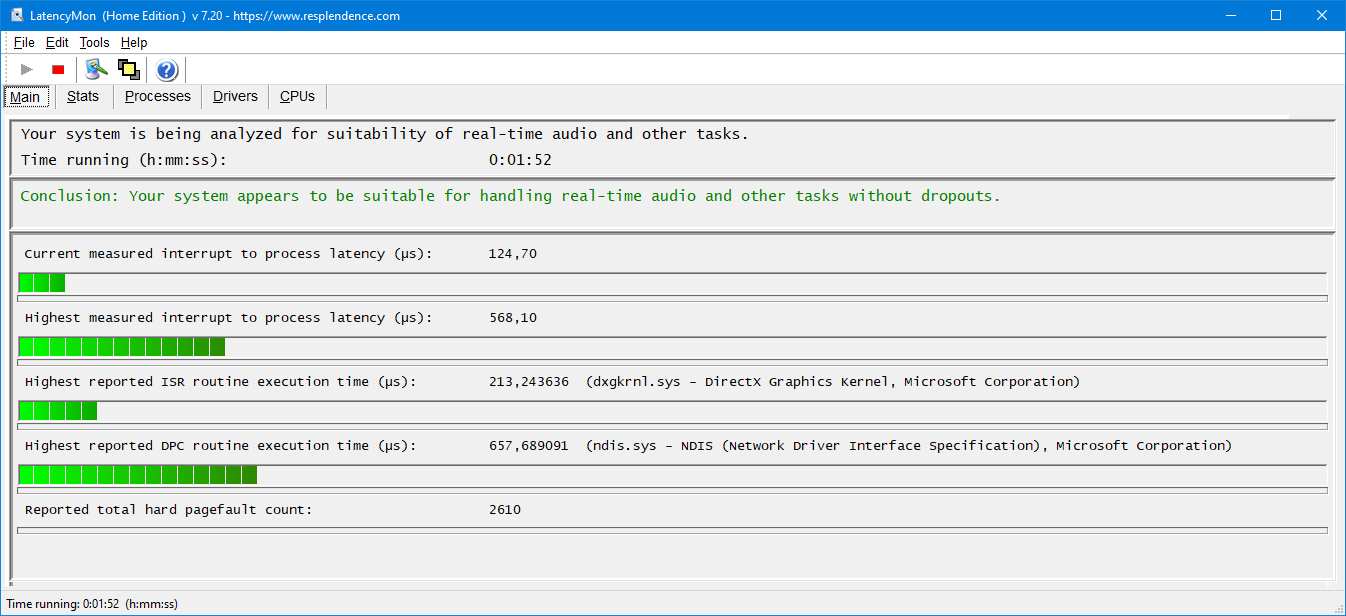The width and height of the screenshot is (1346, 616).
Task: Click the highest interrupt to process latency bar
Action: 122,347
